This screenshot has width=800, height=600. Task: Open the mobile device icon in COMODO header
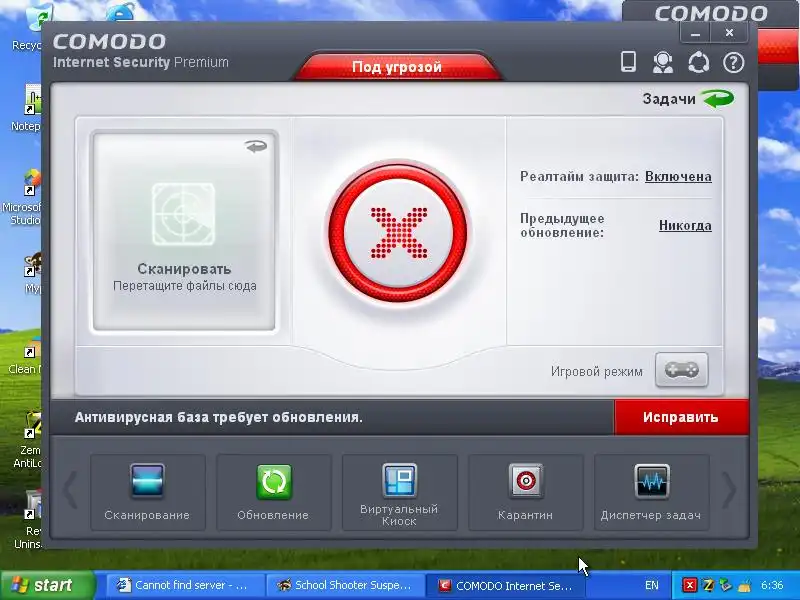tap(628, 62)
